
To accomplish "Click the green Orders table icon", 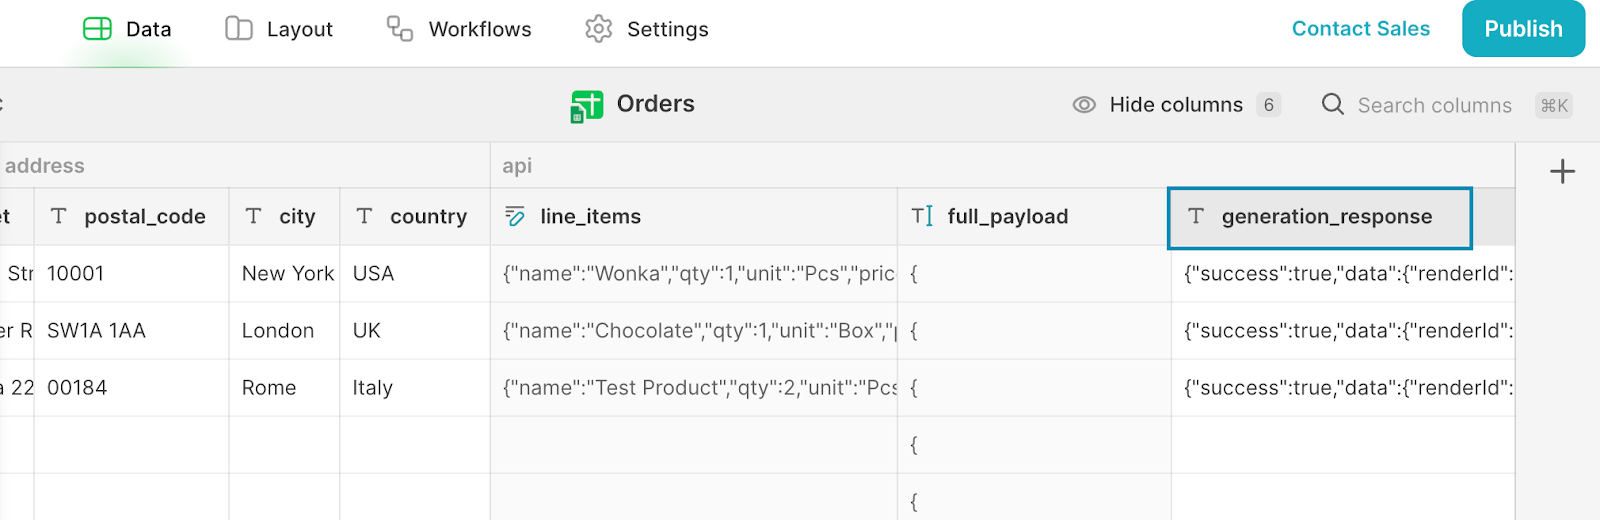I will (x=587, y=105).
